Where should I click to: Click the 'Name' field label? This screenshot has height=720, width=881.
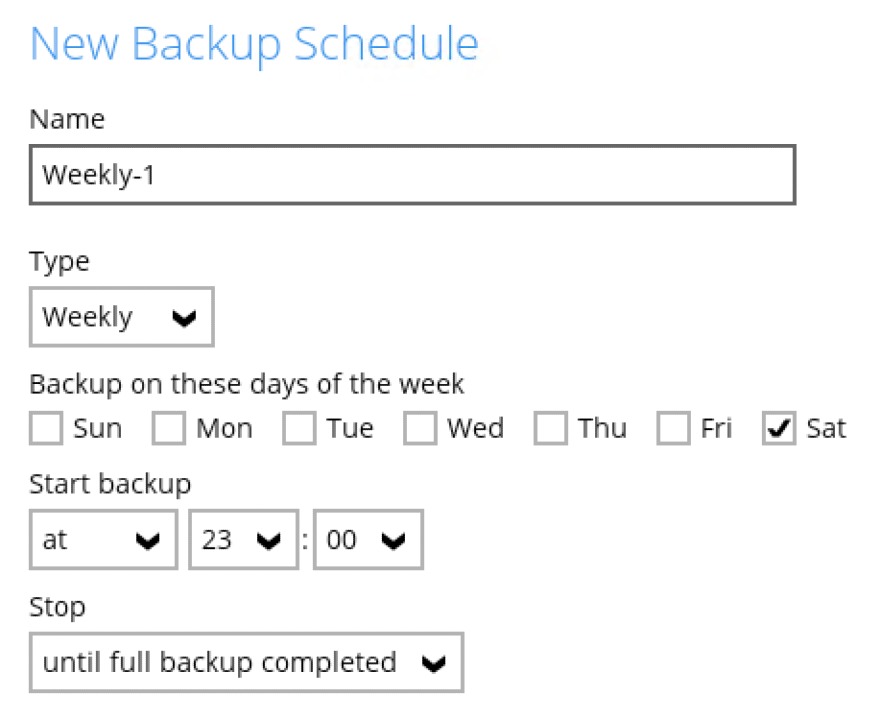[x=67, y=120]
